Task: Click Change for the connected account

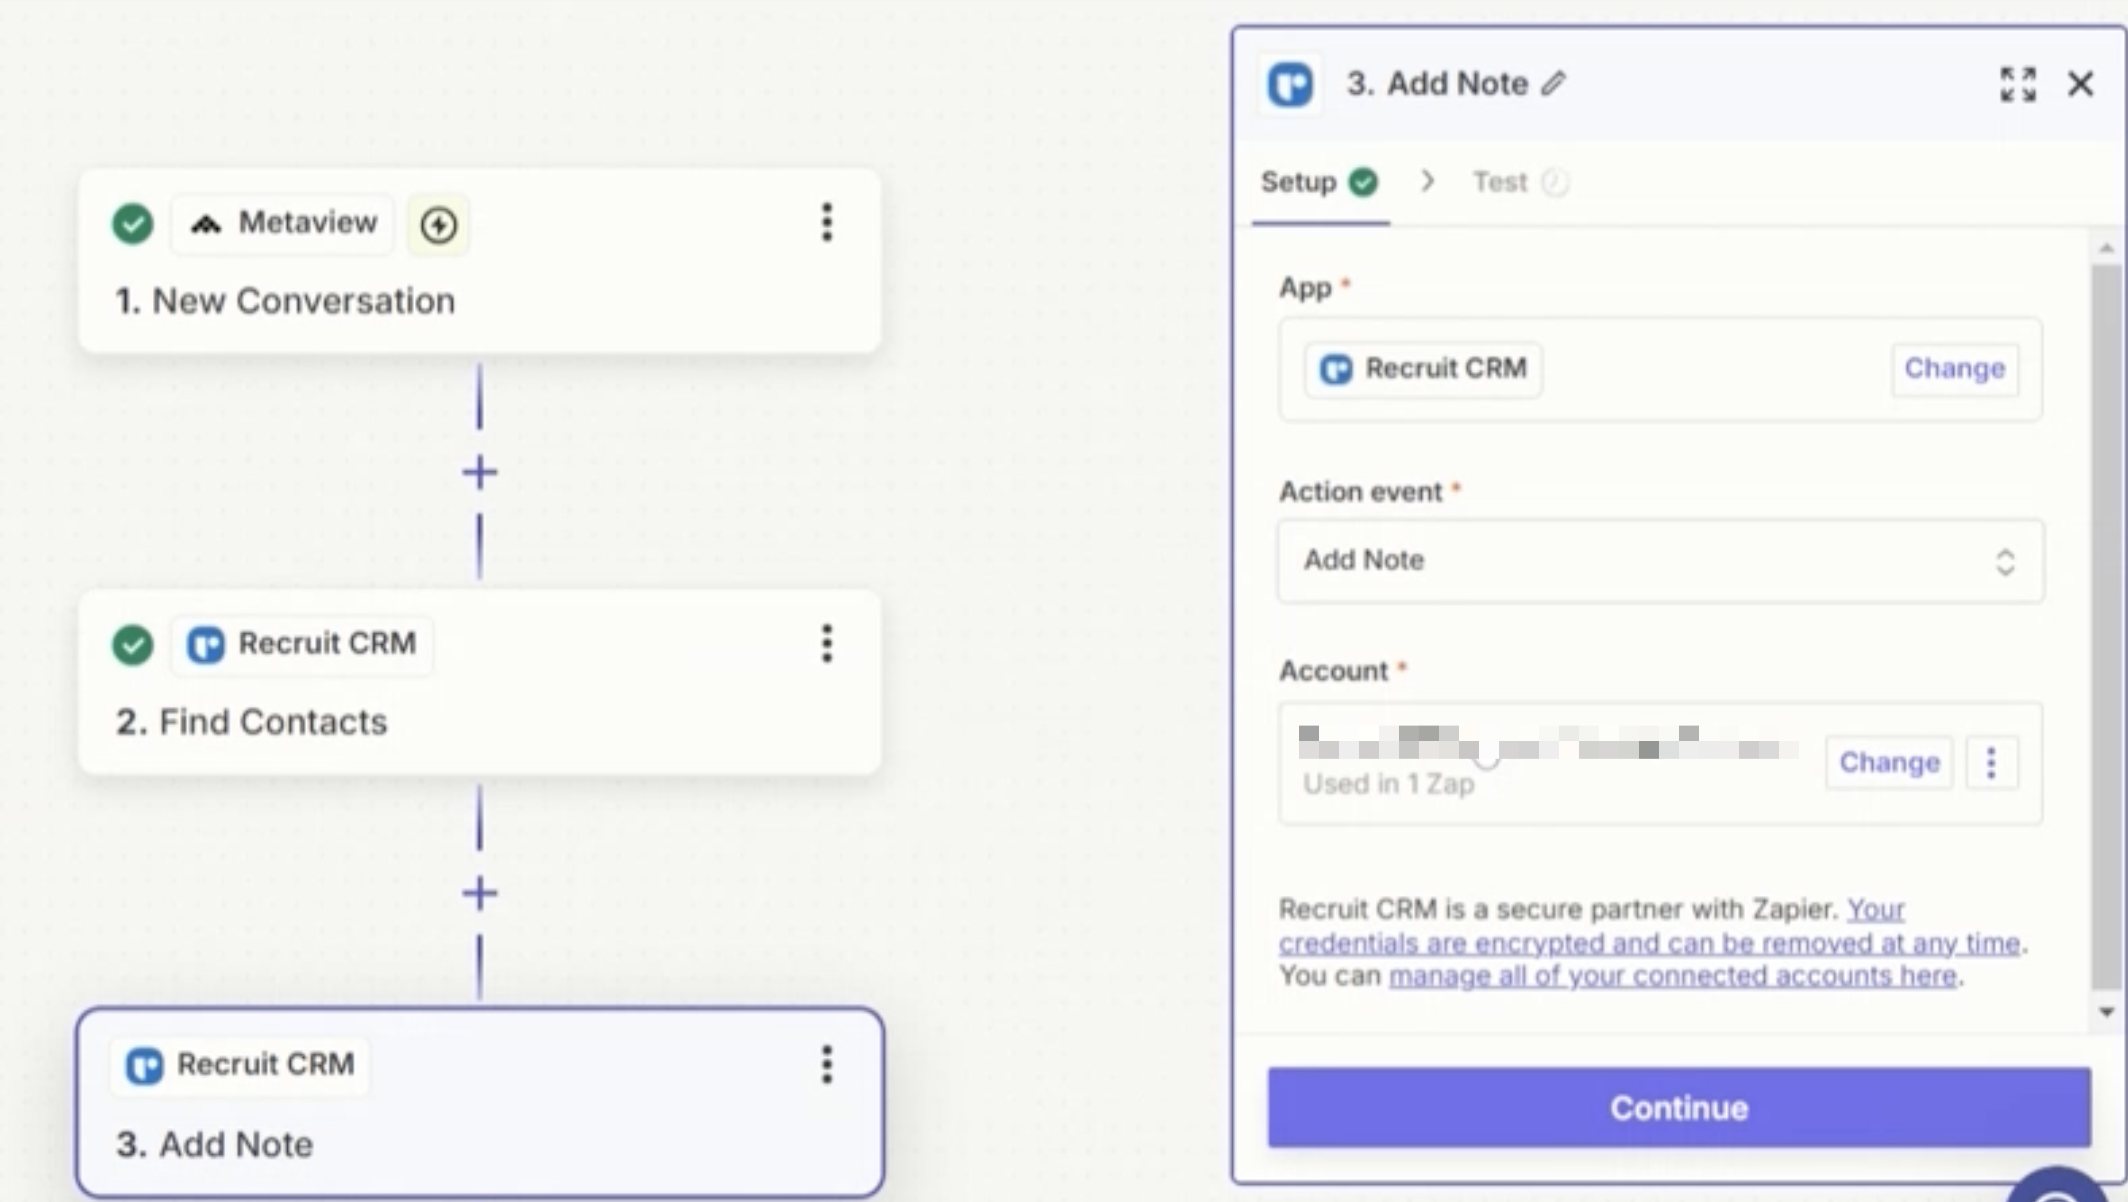Action: click(1888, 763)
